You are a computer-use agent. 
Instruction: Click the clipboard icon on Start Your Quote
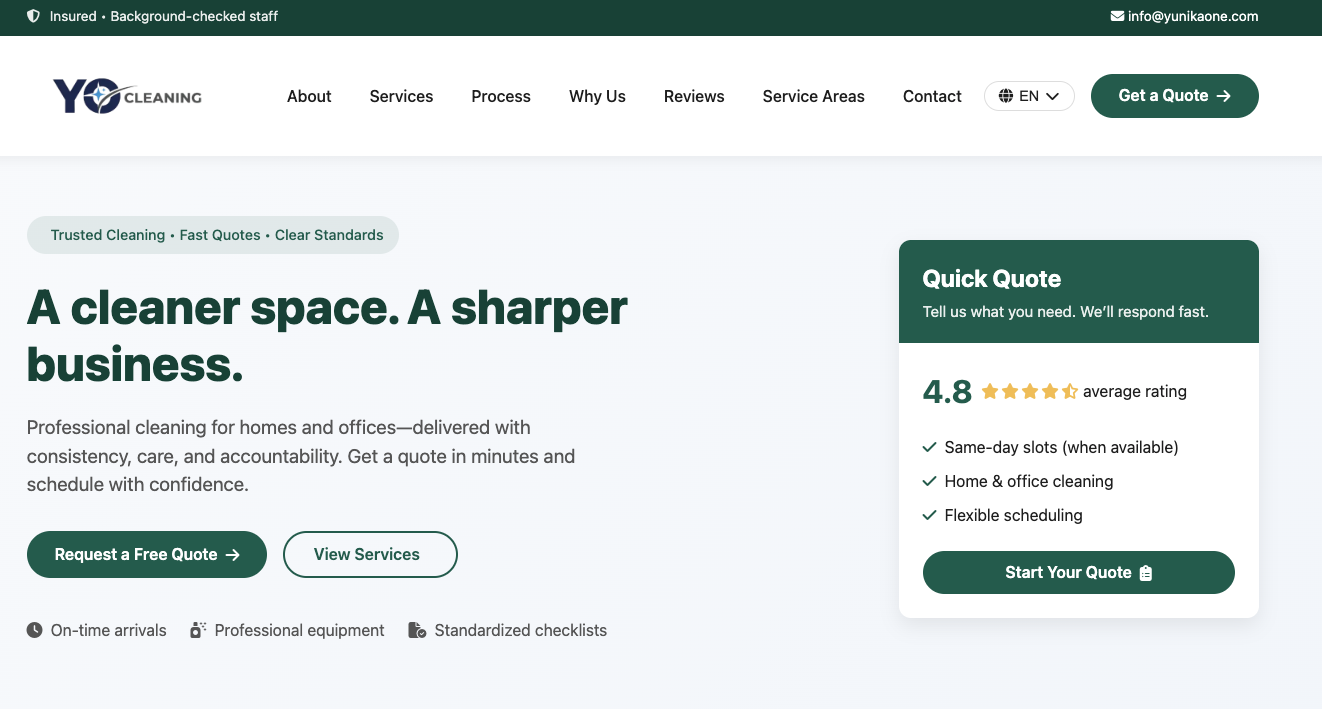point(1146,573)
